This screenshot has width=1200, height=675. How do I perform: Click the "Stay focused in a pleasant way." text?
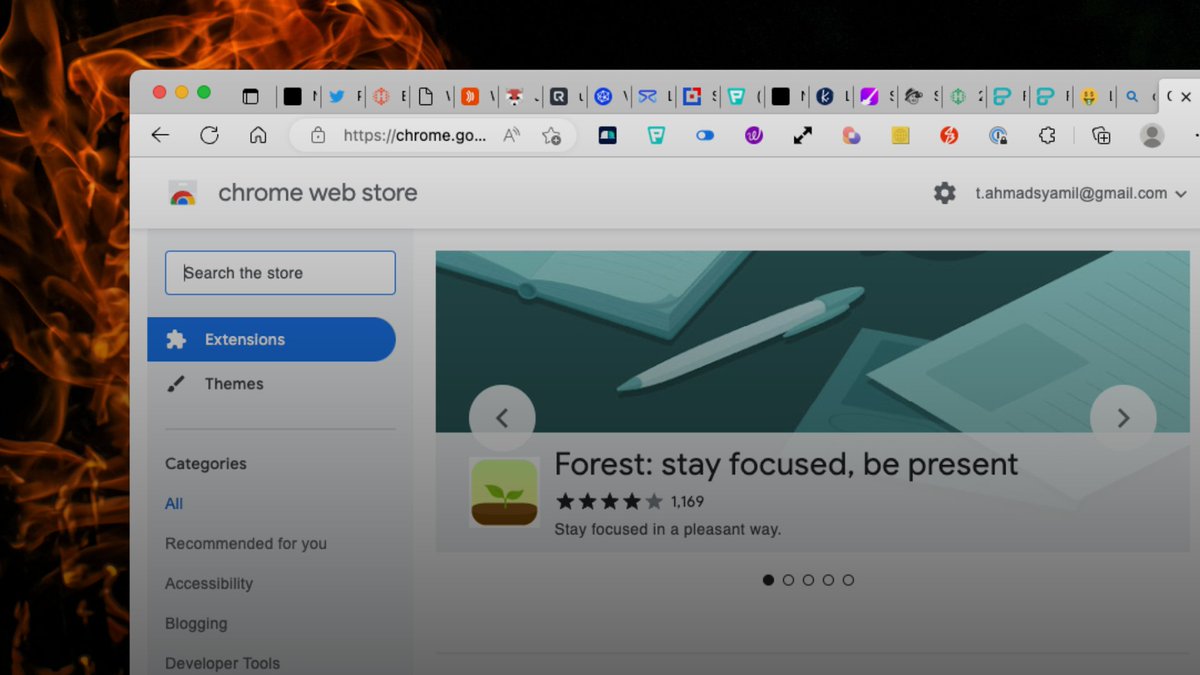pyautogui.click(x=668, y=529)
